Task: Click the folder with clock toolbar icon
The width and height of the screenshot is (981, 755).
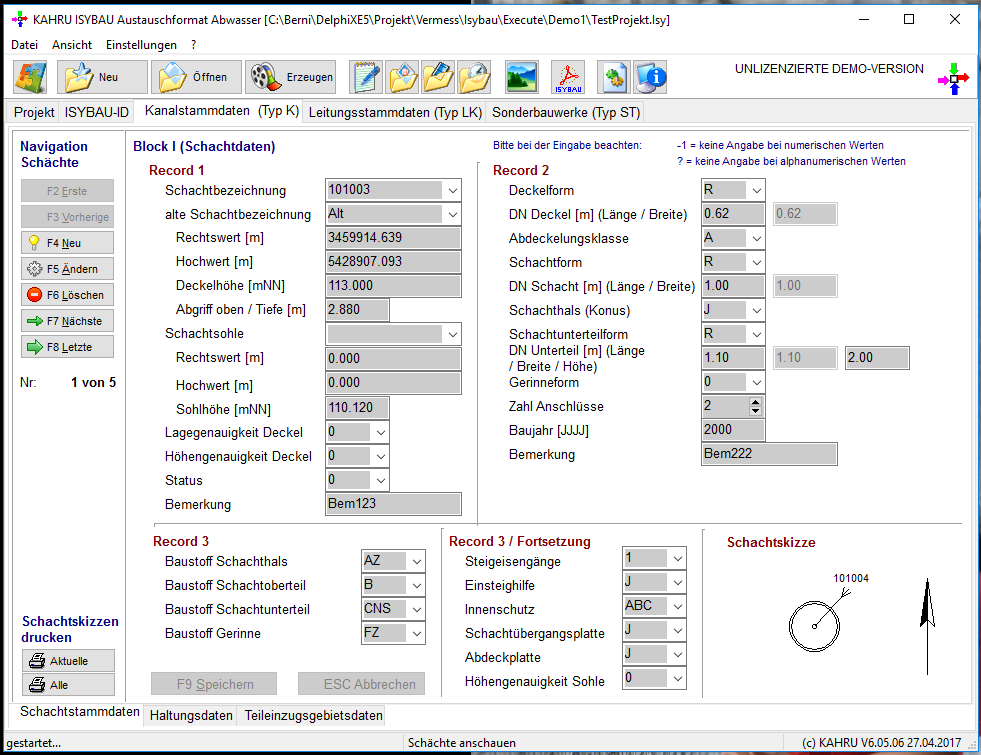Action: [x=474, y=77]
